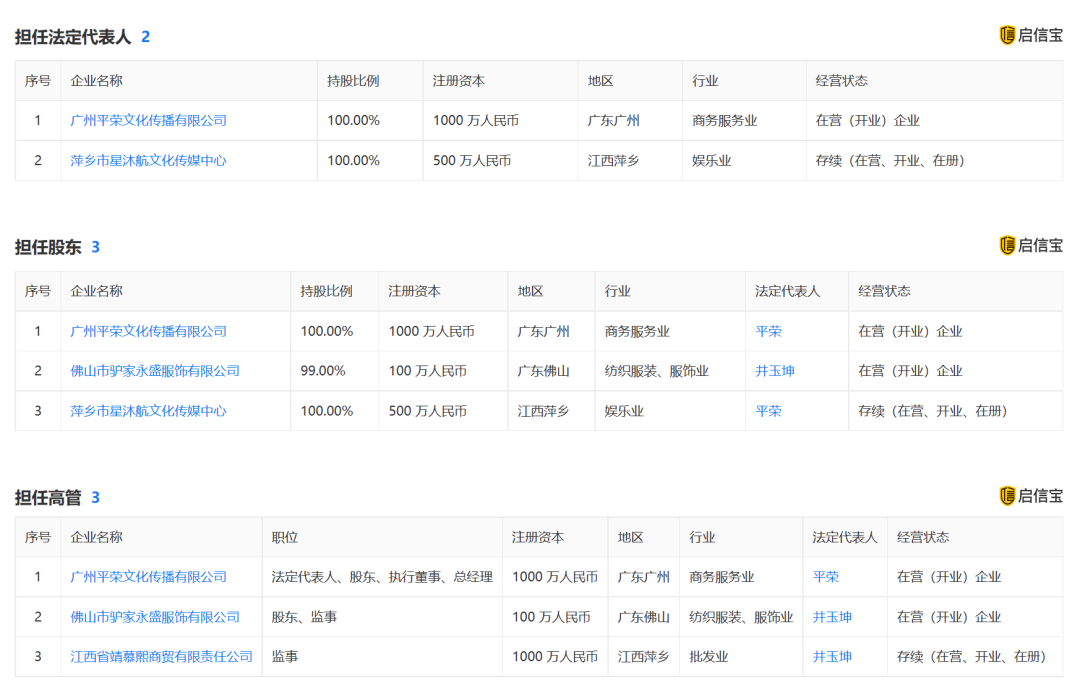Open 佛山市驴家永盛服饰有限公司 in the 担任高管 table

tap(155, 617)
